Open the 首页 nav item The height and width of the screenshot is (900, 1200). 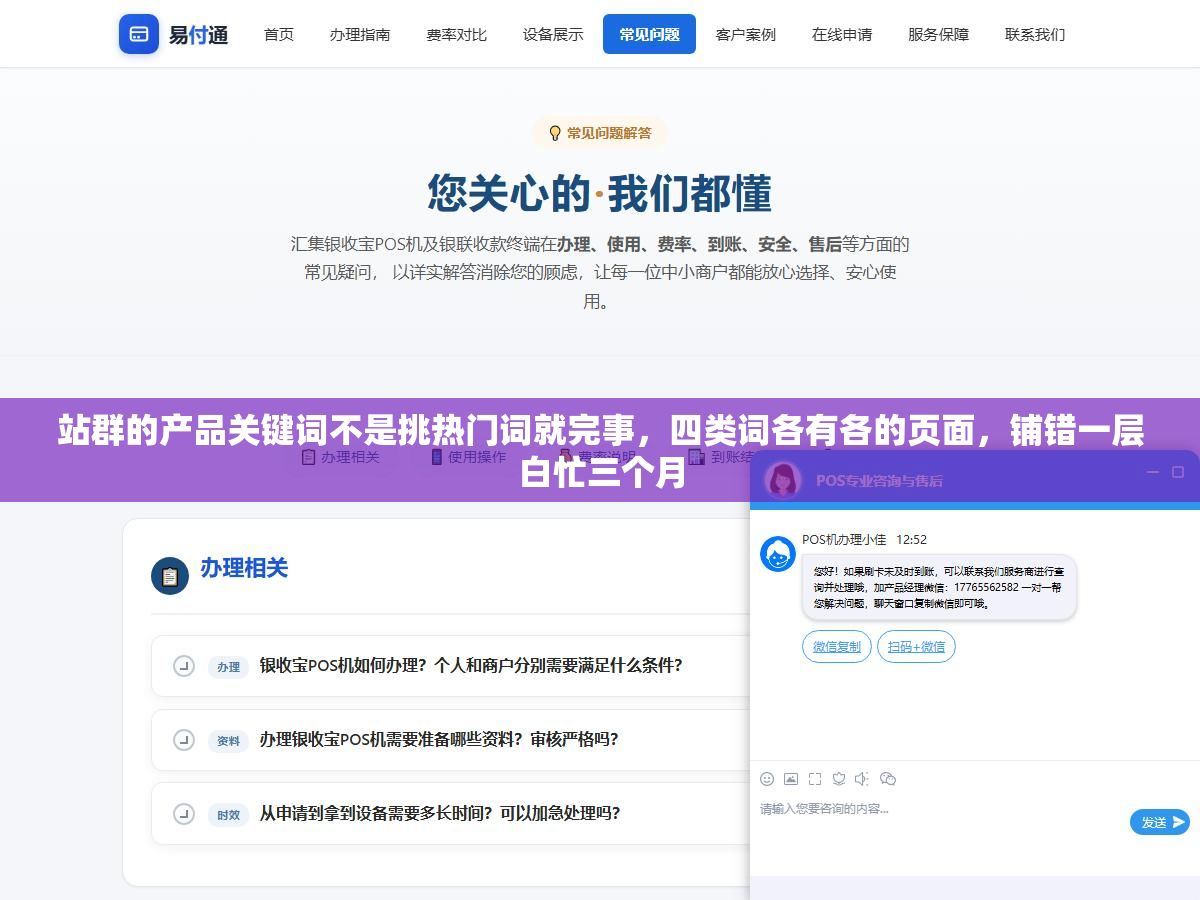(279, 34)
